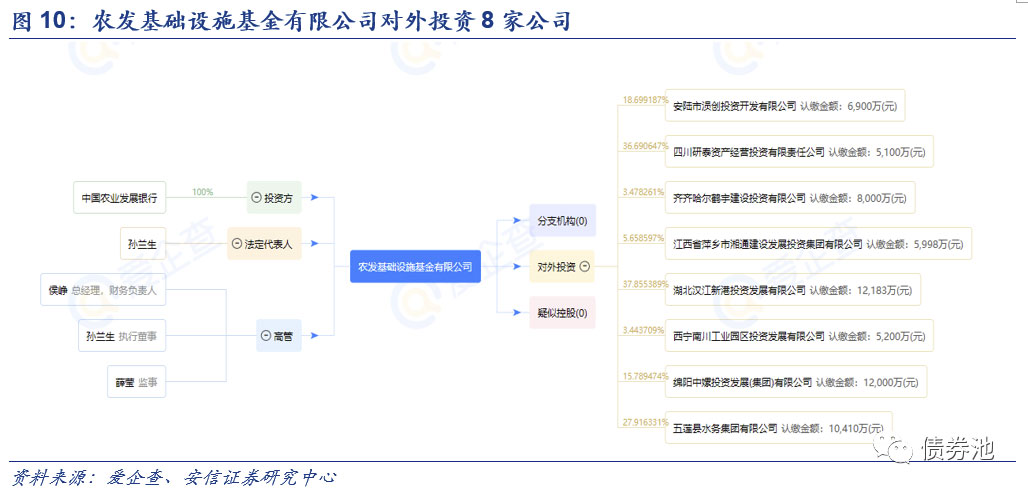Click the 3.478261% stake label
The width and height of the screenshot is (1028, 494).
643,192
